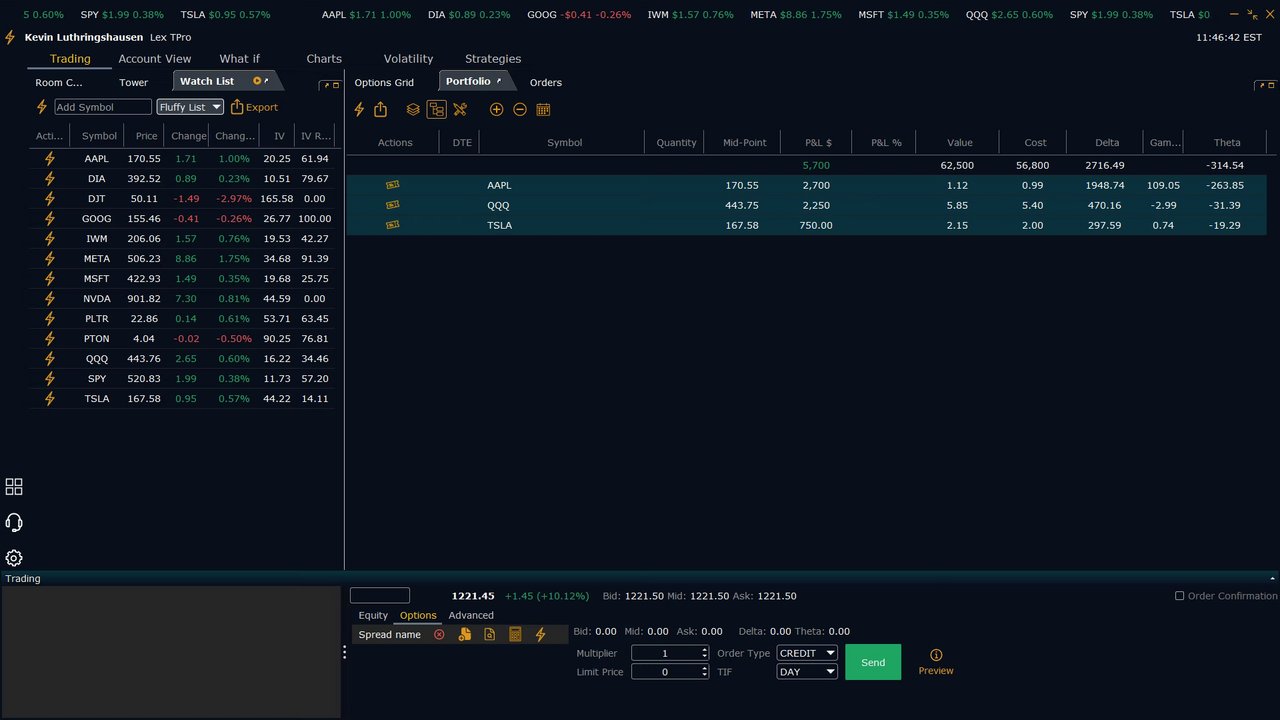Click the symbol entry box in Trading panel
The image size is (1280, 720).
point(380,595)
